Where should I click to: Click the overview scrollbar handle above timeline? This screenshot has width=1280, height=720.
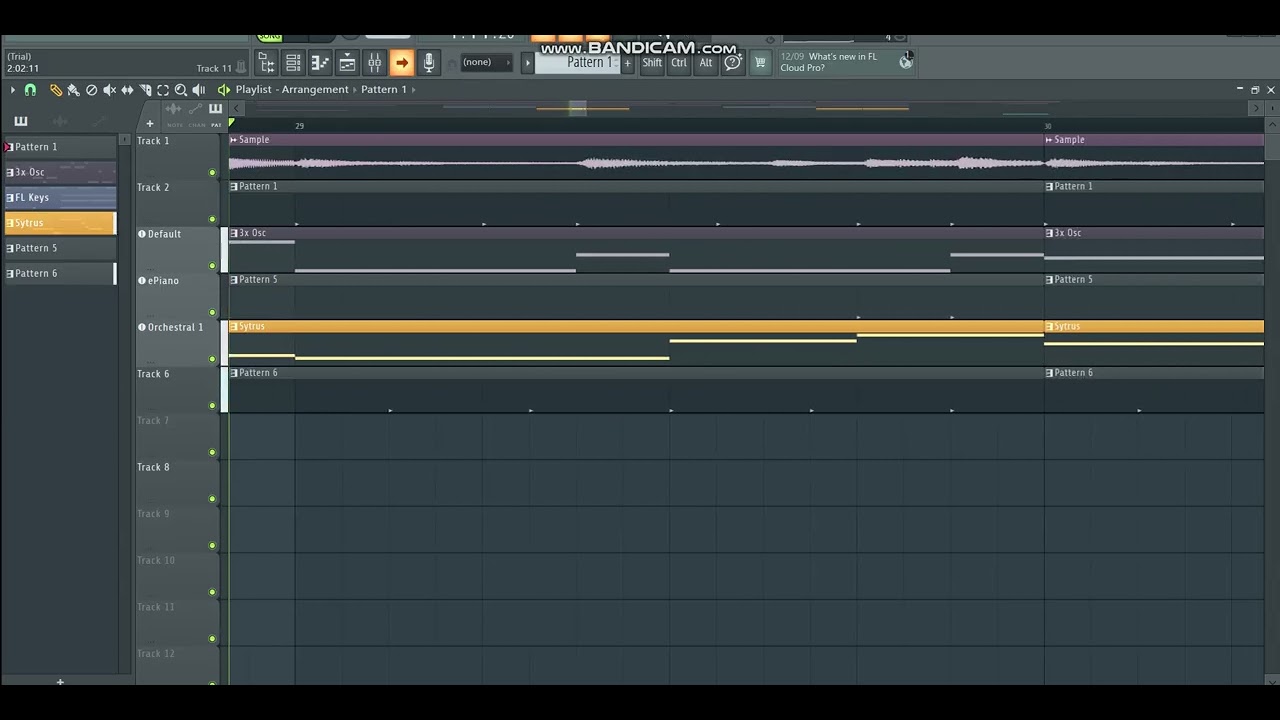(578, 108)
